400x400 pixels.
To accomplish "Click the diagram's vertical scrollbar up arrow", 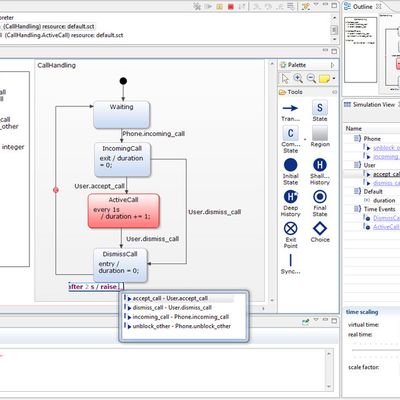I will click(272, 64).
